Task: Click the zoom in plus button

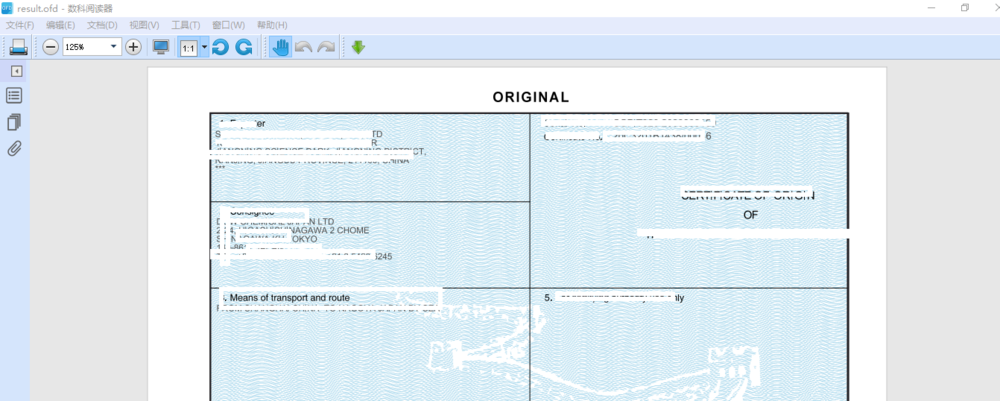Action: (133, 47)
